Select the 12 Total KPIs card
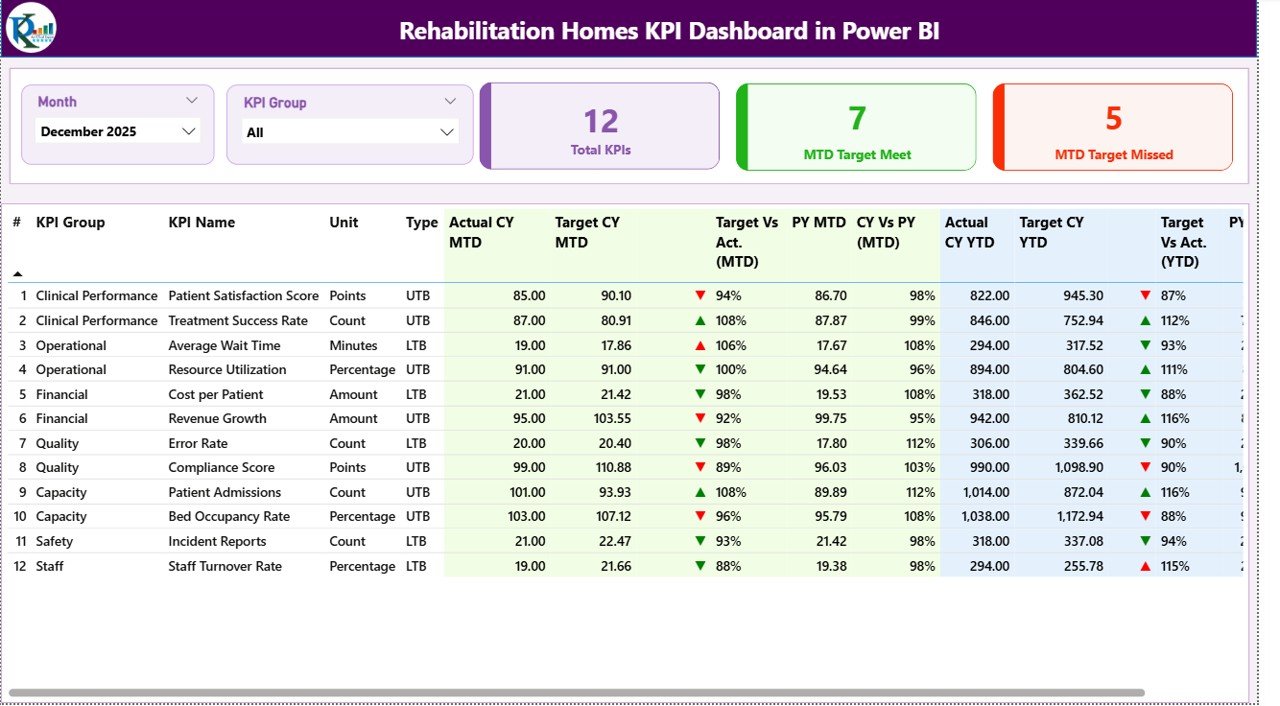 click(599, 126)
